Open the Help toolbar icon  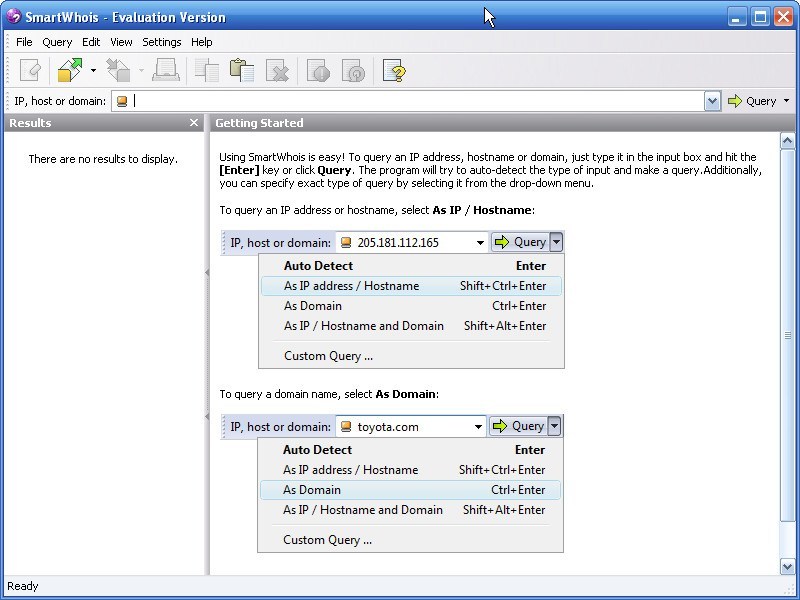393,70
